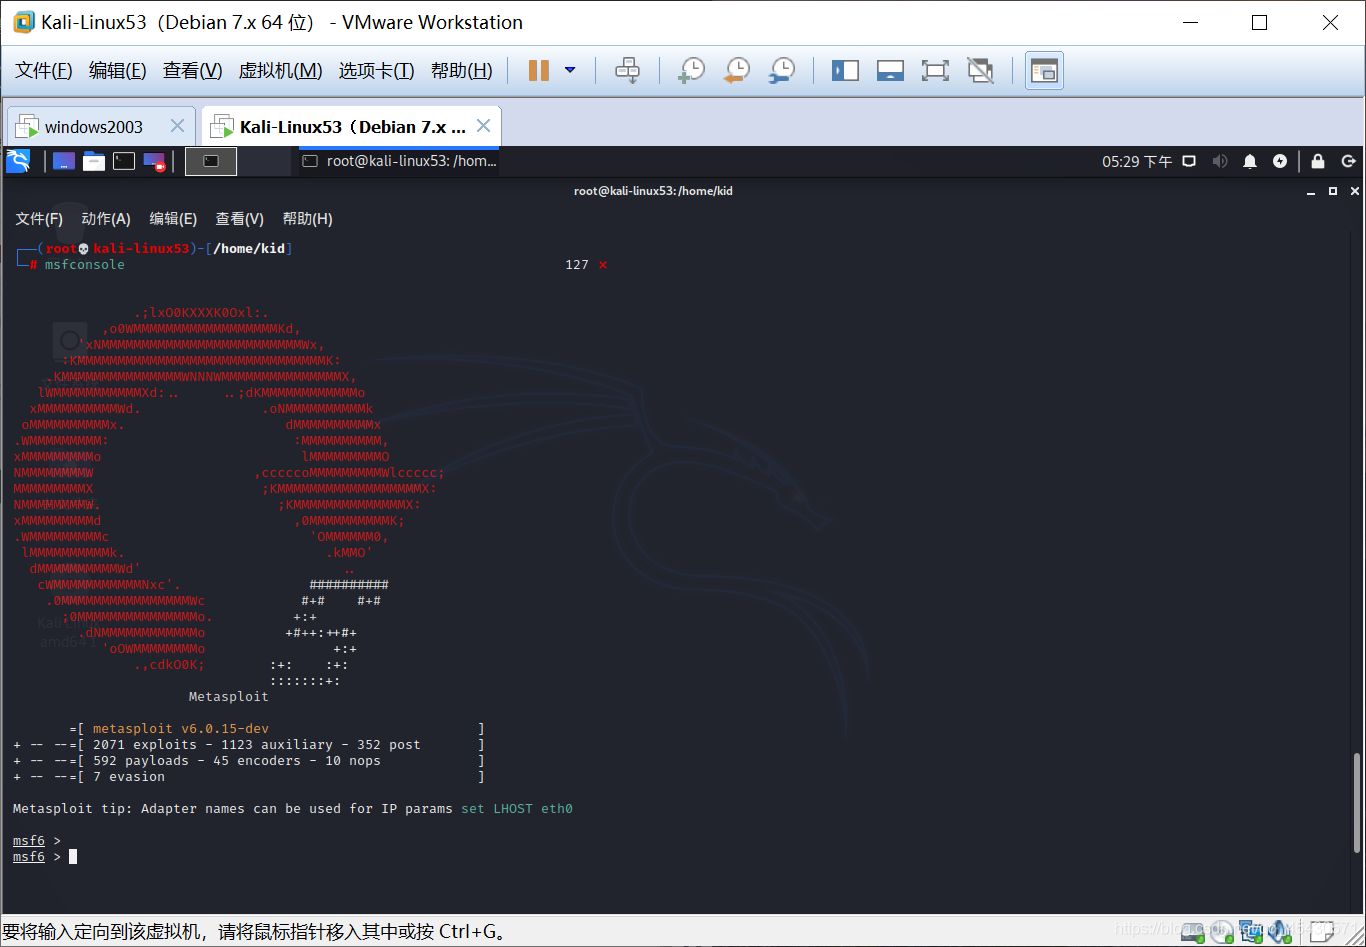This screenshot has width=1366, height=947.
Task: Open the VMware 查看(V) menu
Action: pyautogui.click(x=193, y=70)
